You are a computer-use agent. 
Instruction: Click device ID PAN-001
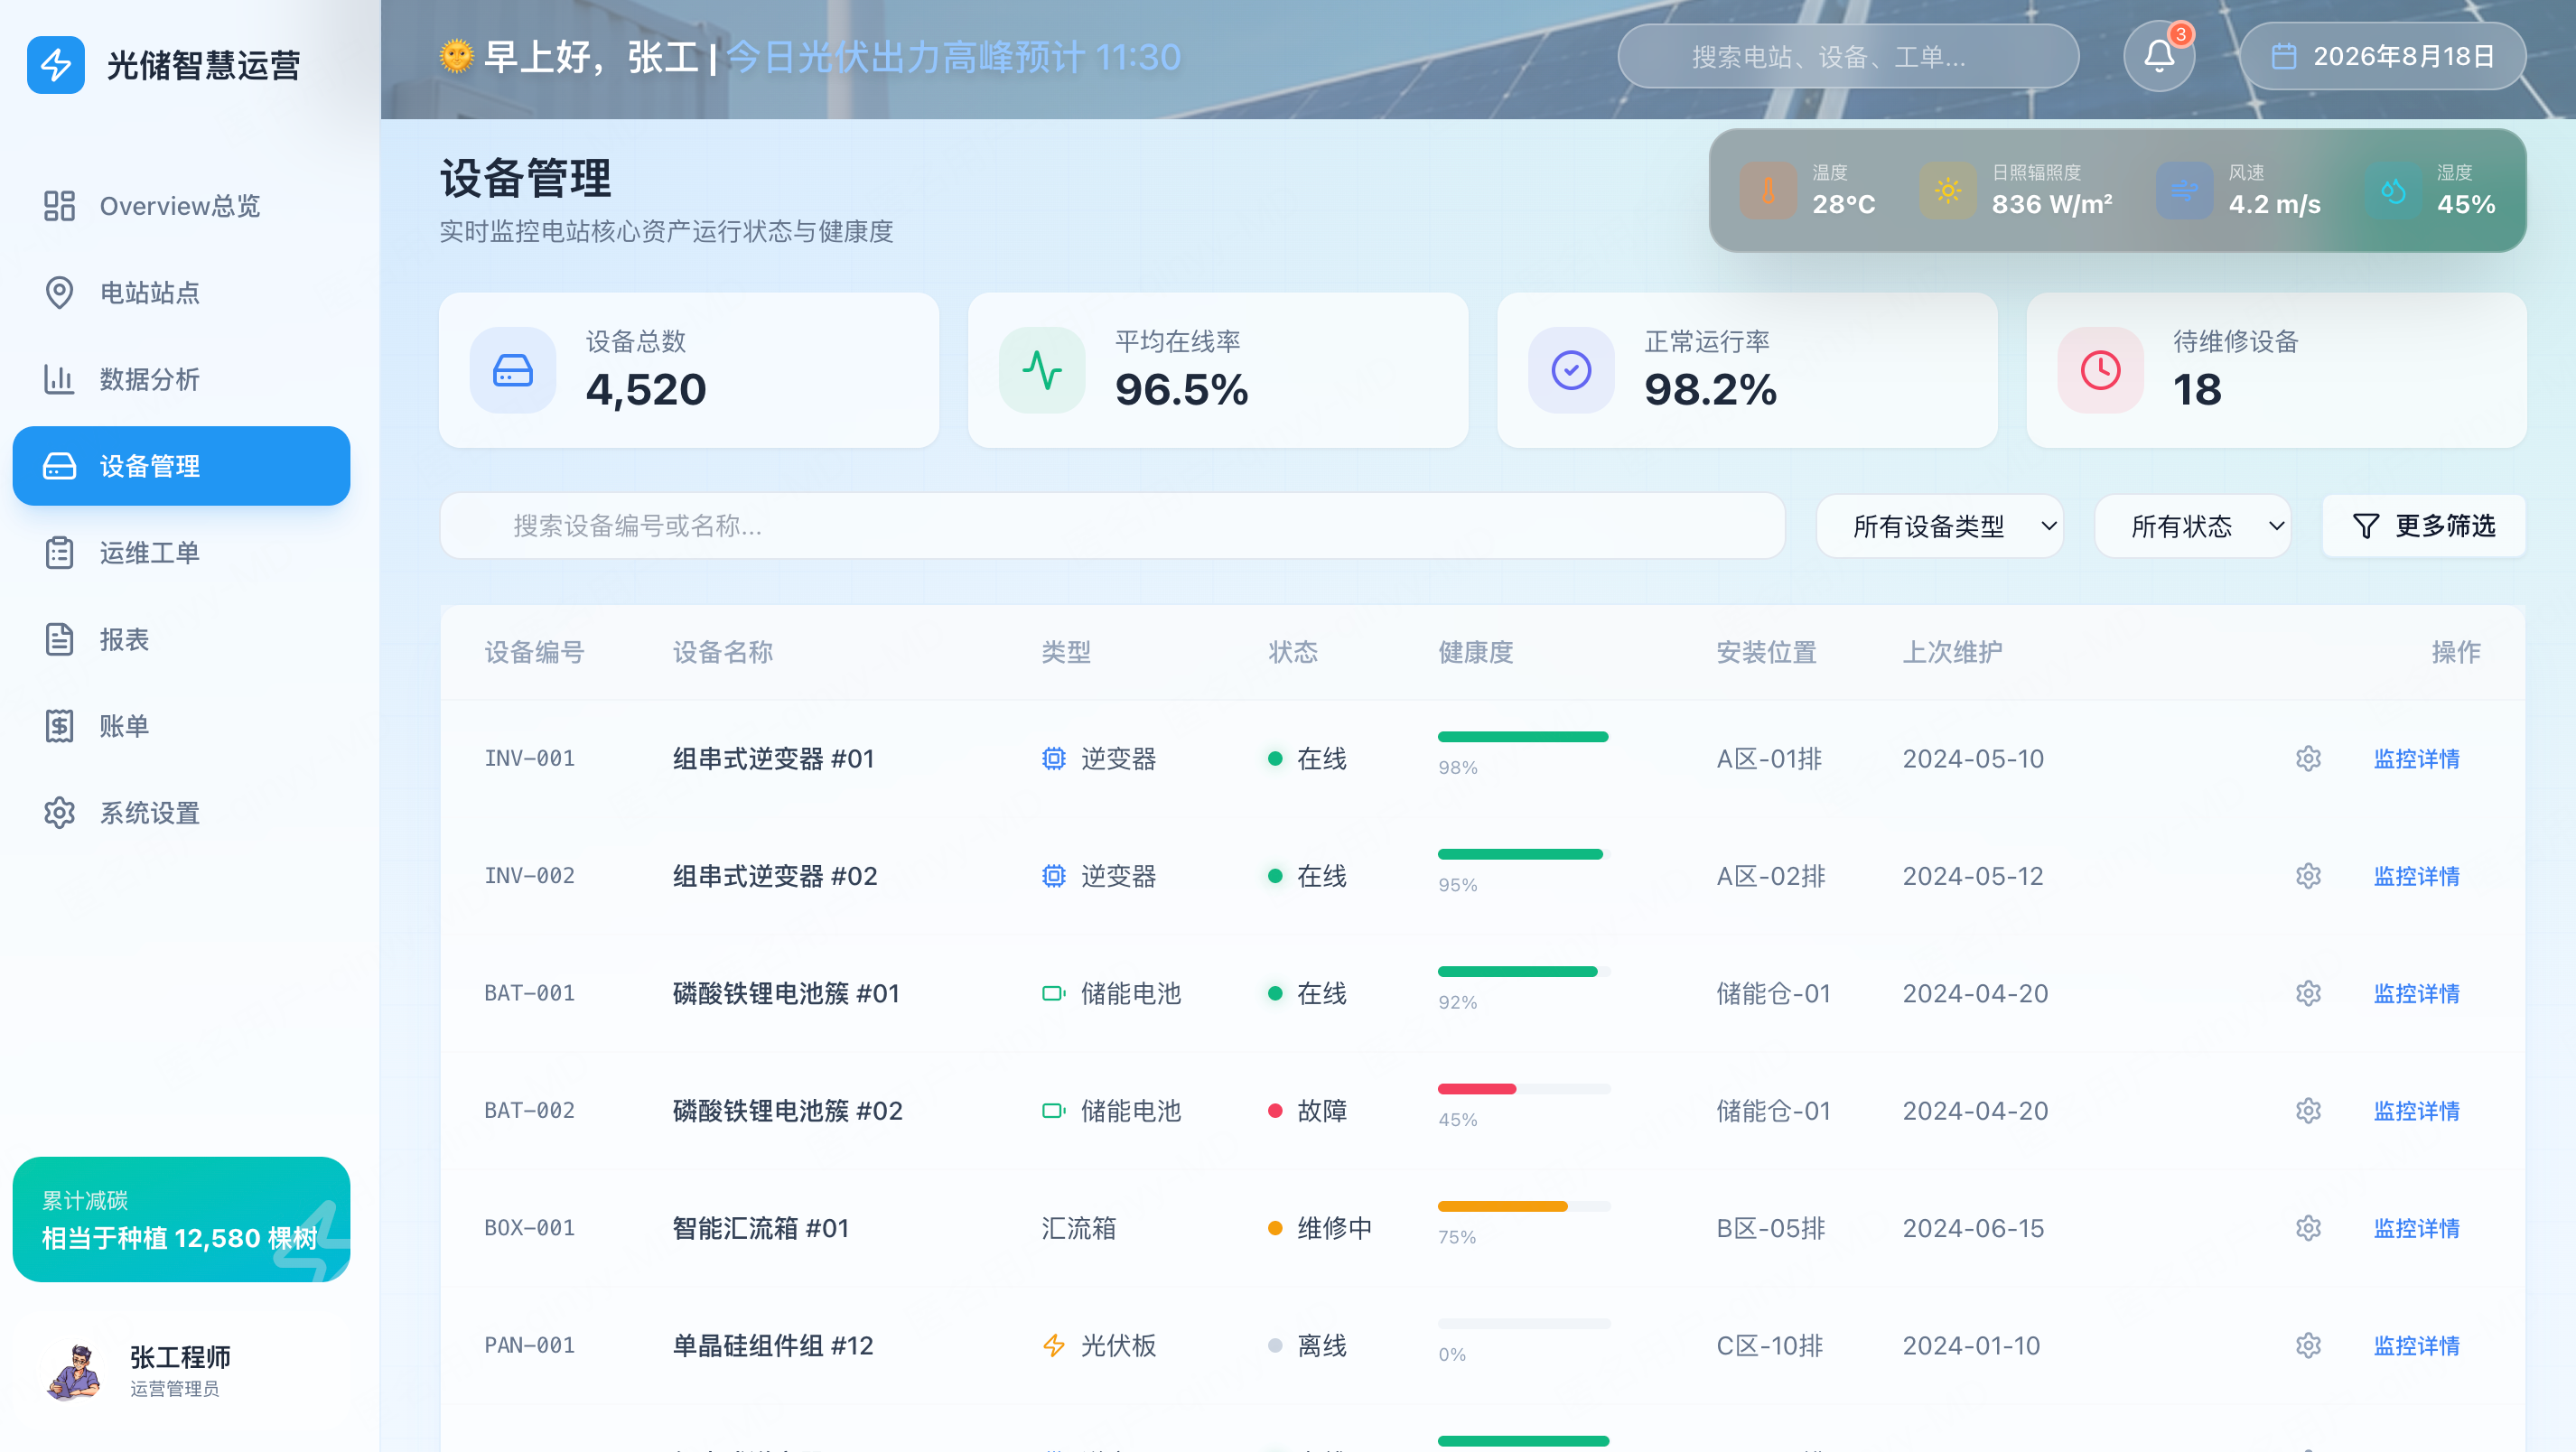[530, 1345]
